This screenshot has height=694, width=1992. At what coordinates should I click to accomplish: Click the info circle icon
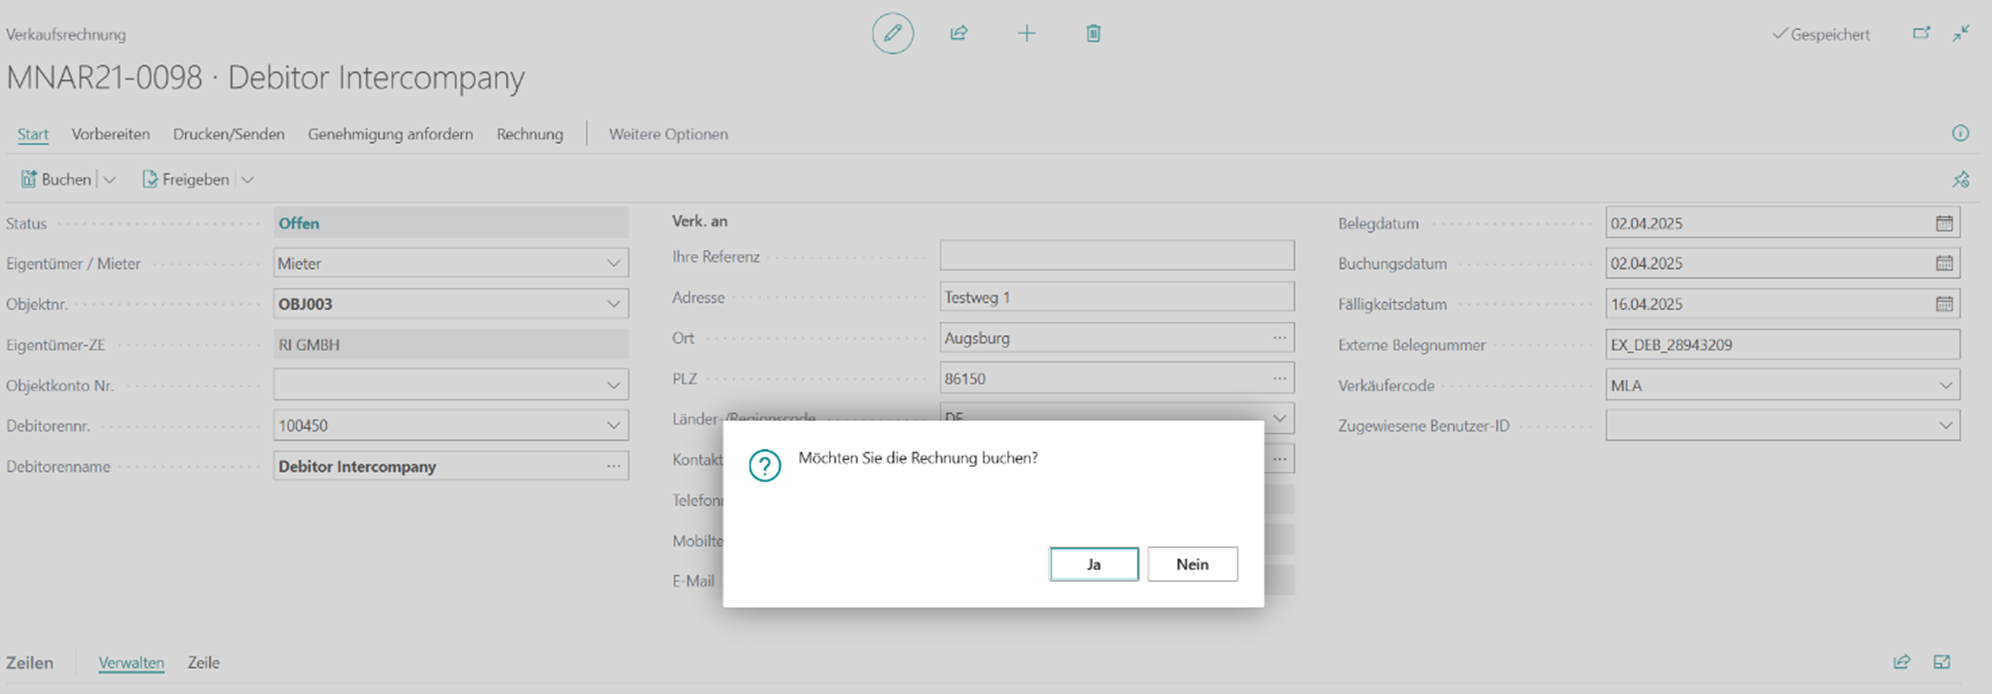coord(1960,134)
